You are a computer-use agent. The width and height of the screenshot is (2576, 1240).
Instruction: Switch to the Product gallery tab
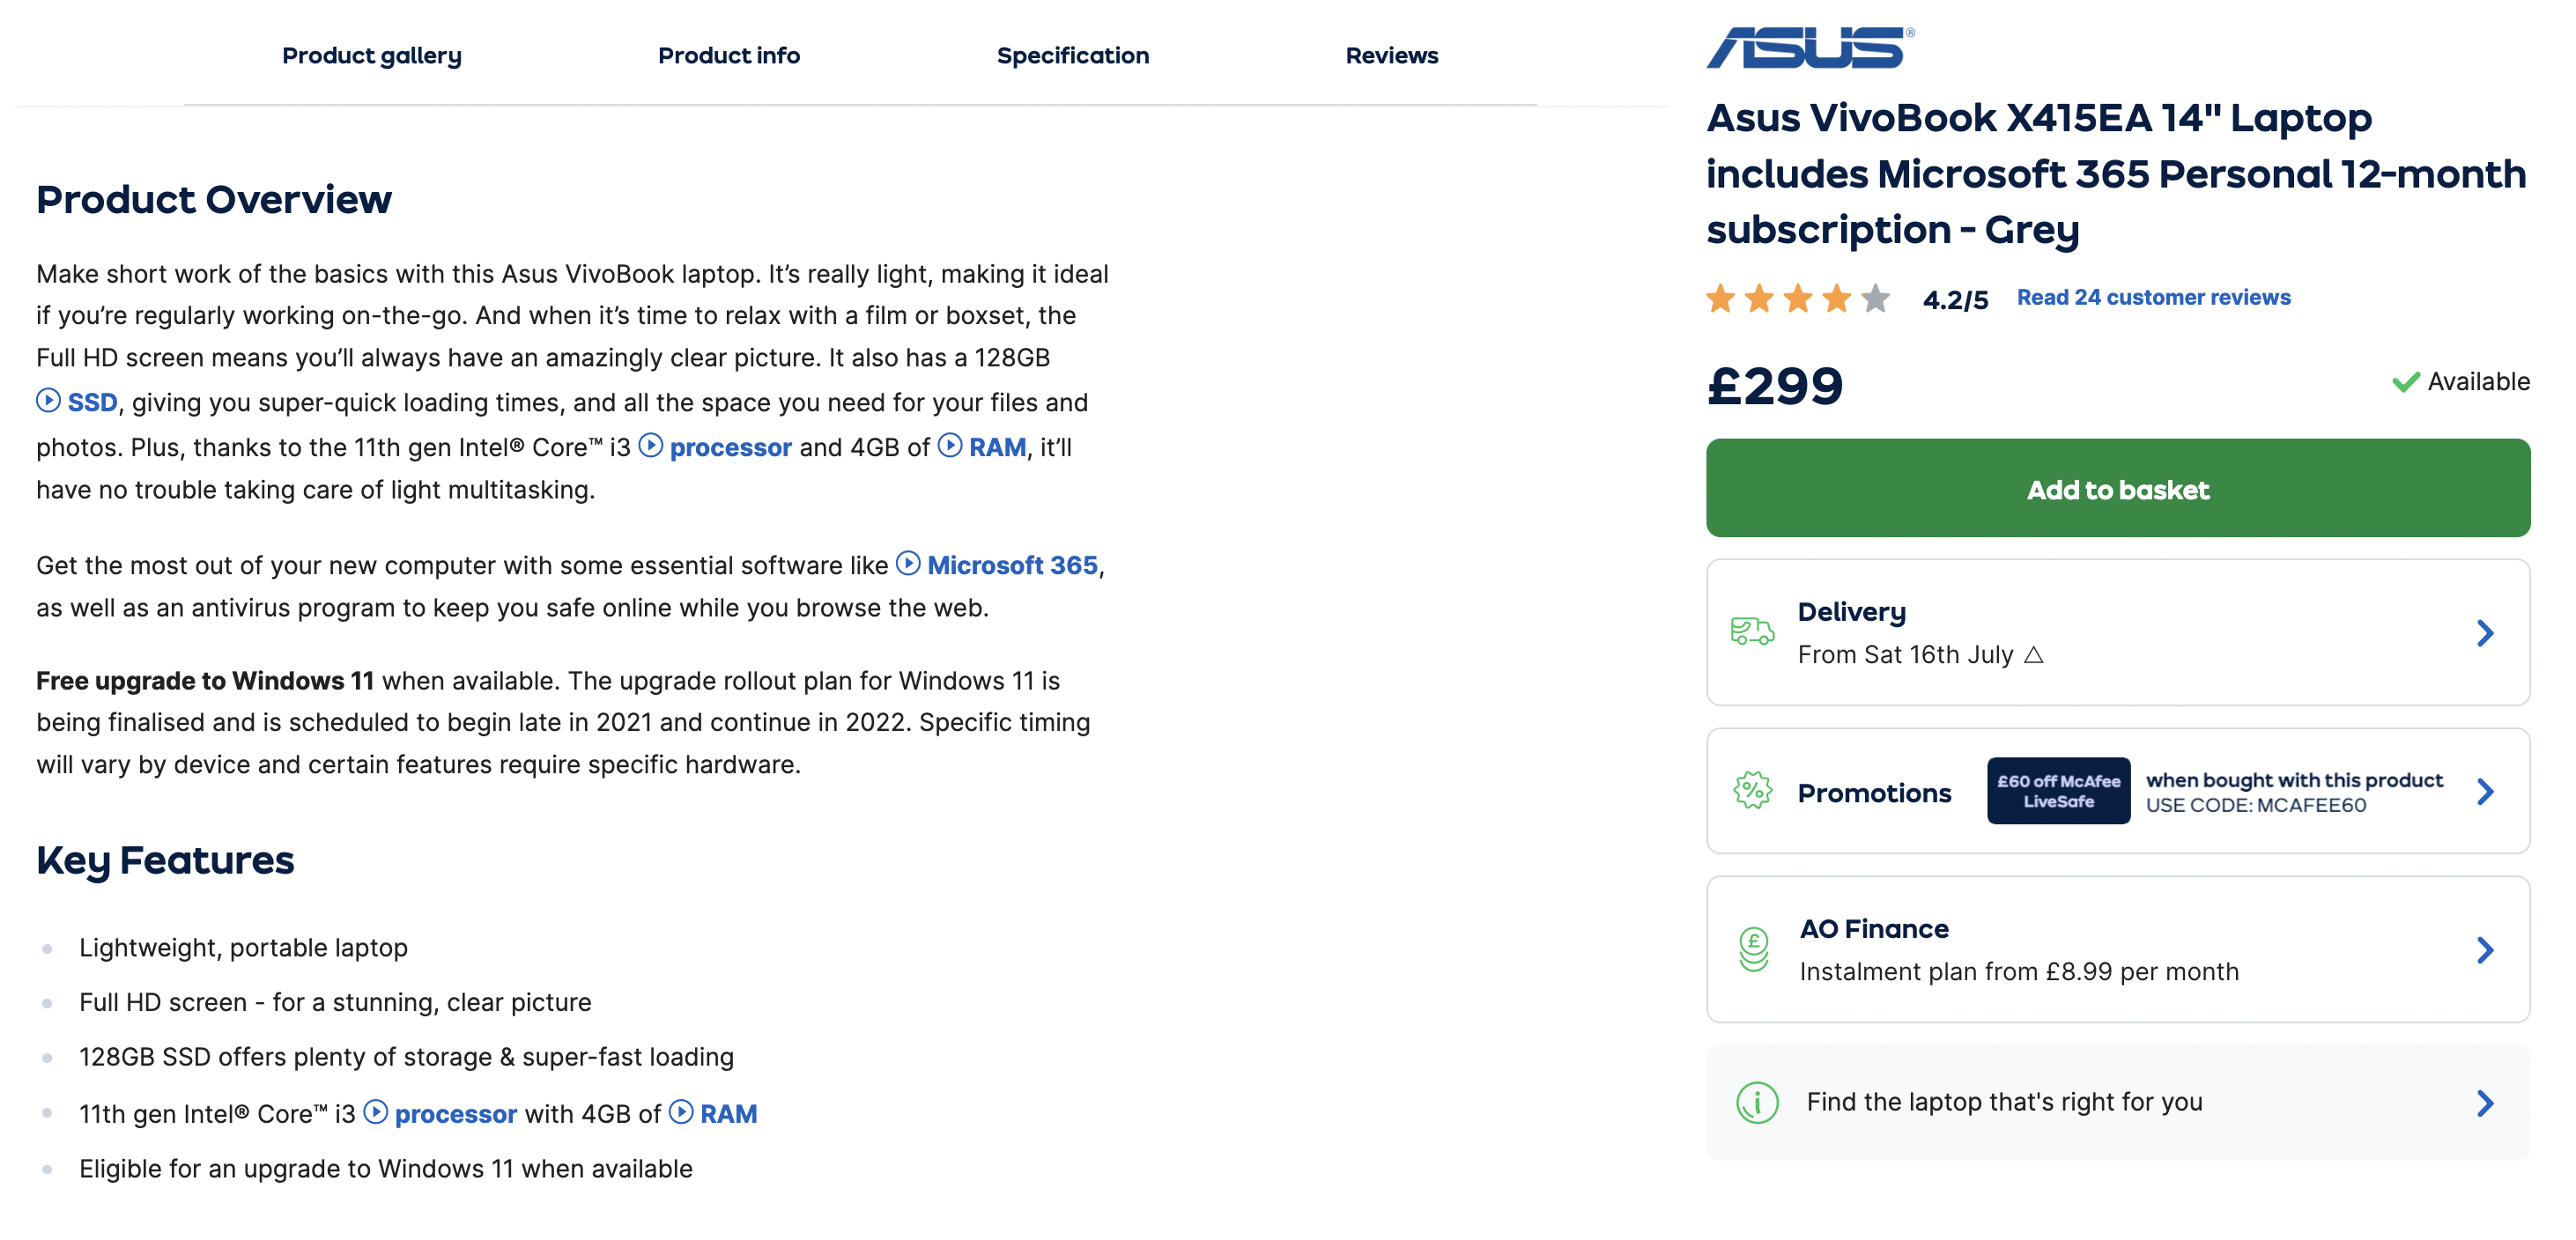point(371,55)
